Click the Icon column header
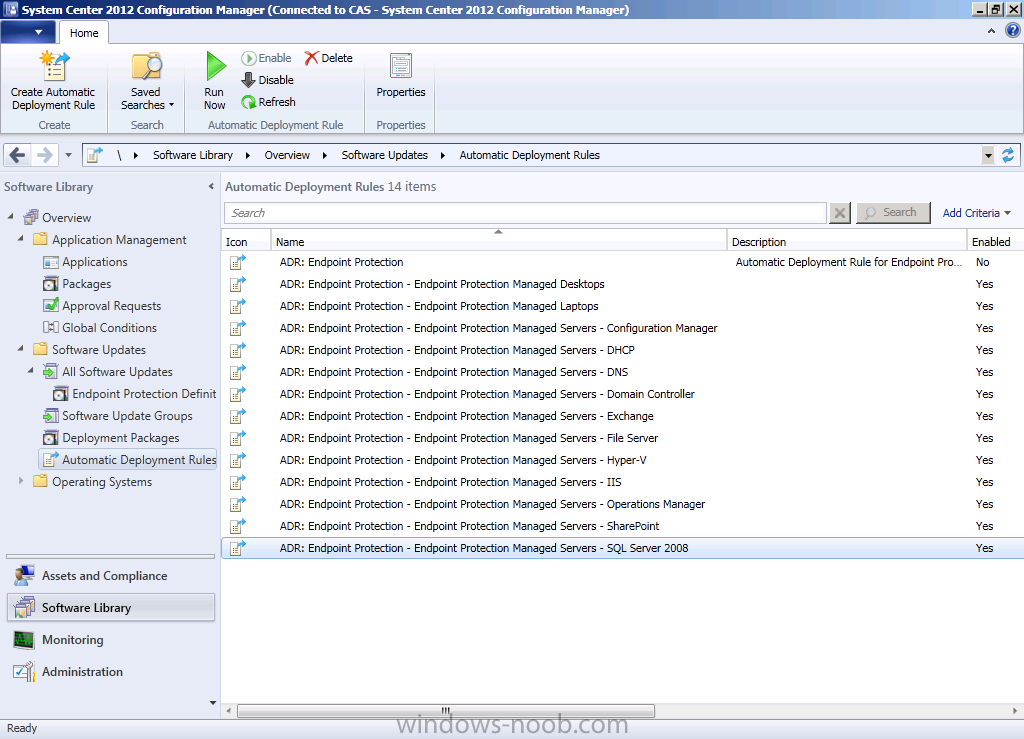 pos(246,241)
